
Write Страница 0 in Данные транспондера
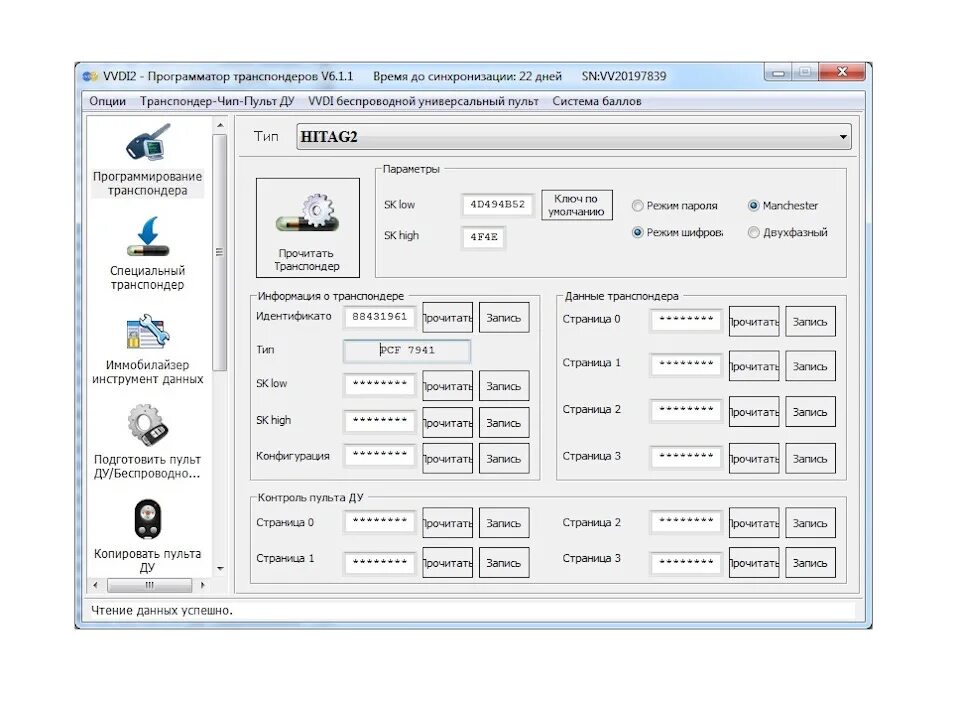coord(810,321)
